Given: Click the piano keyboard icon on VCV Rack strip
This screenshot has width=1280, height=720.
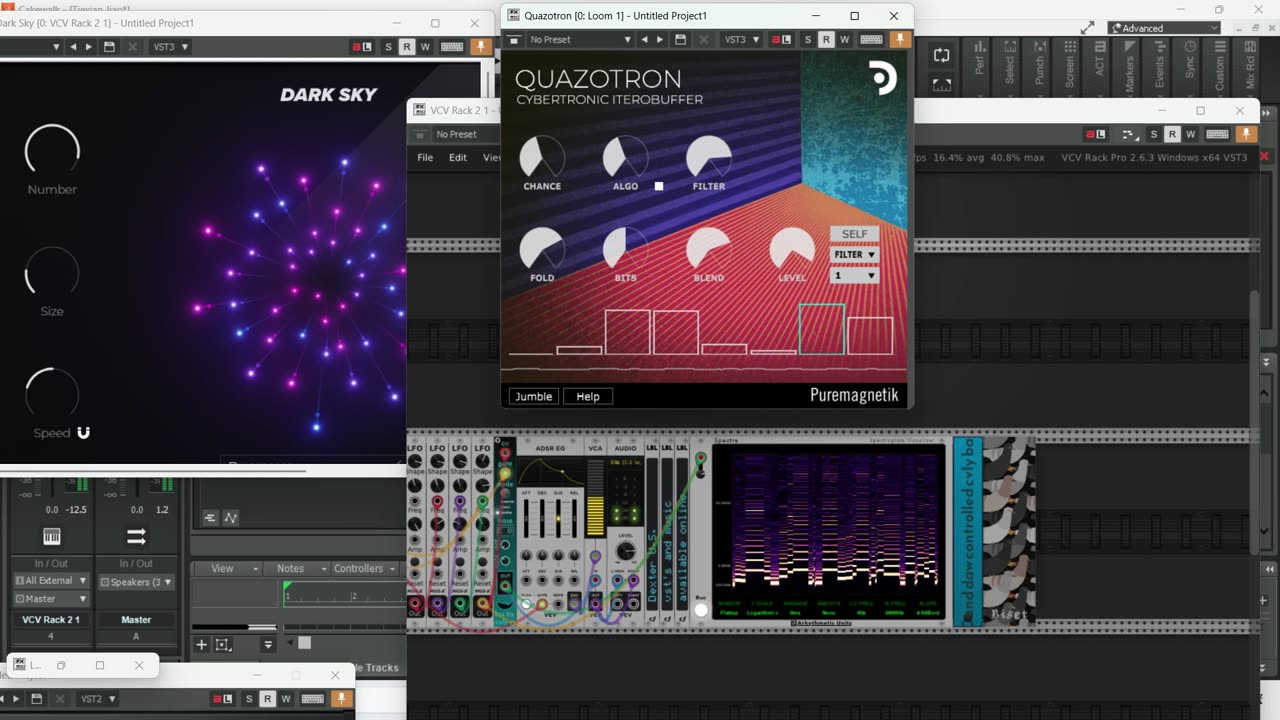Looking at the screenshot, I should click(x=51, y=537).
